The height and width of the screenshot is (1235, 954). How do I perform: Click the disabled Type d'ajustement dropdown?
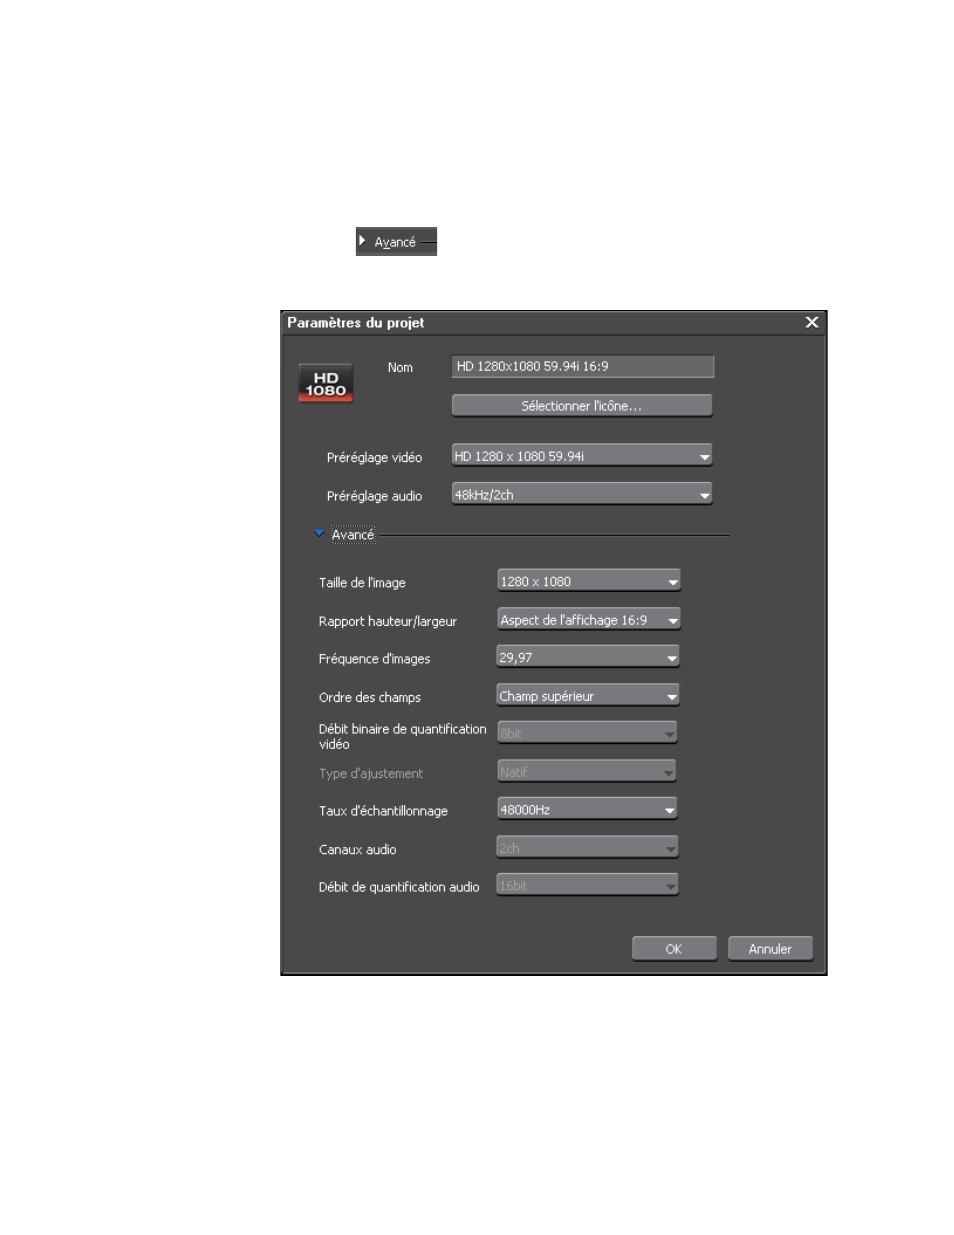click(x=587, y=771)
